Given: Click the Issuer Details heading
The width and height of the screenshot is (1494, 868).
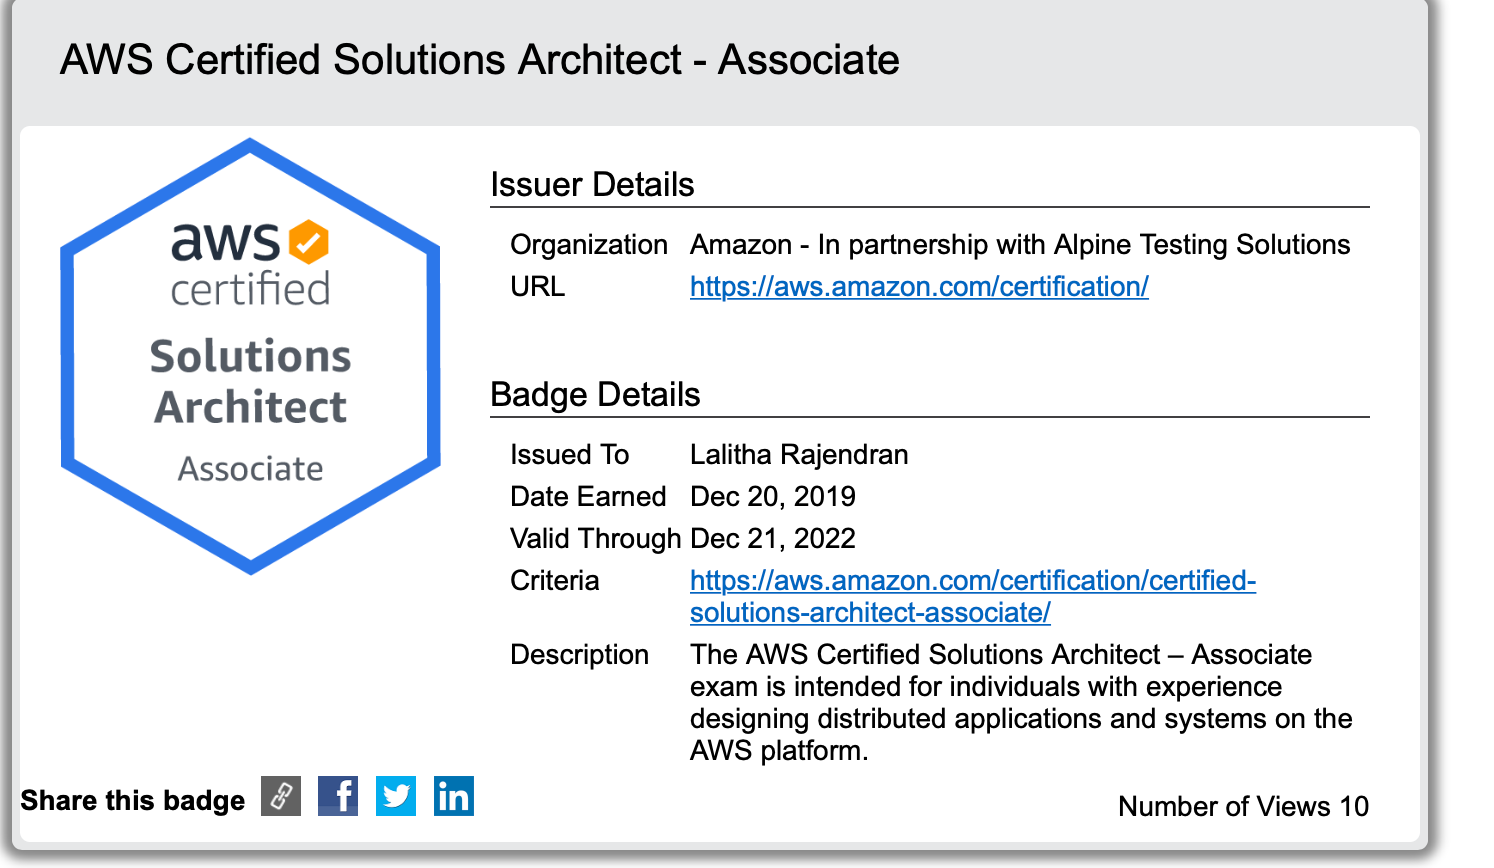Looking at the screenshot, I should coord(592,185).
